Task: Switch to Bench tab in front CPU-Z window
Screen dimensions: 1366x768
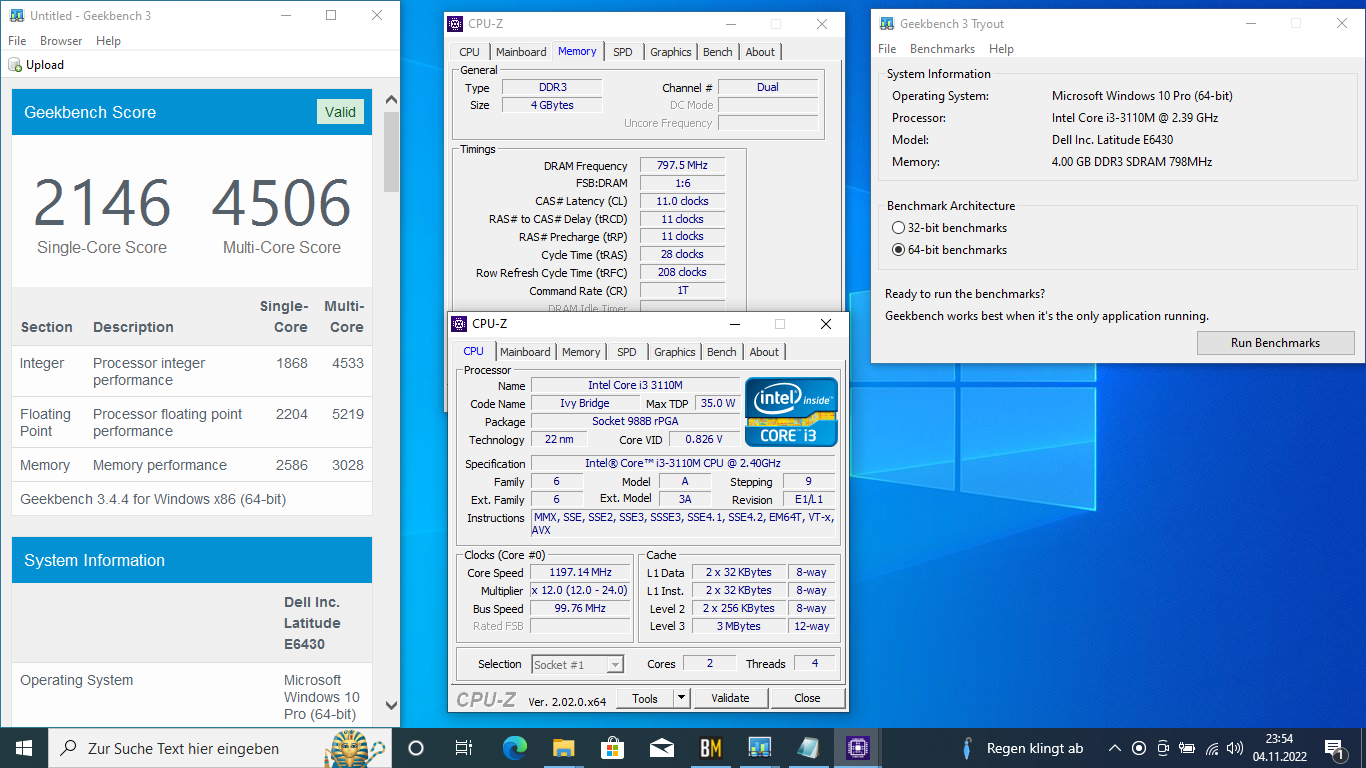Action: 722,352
